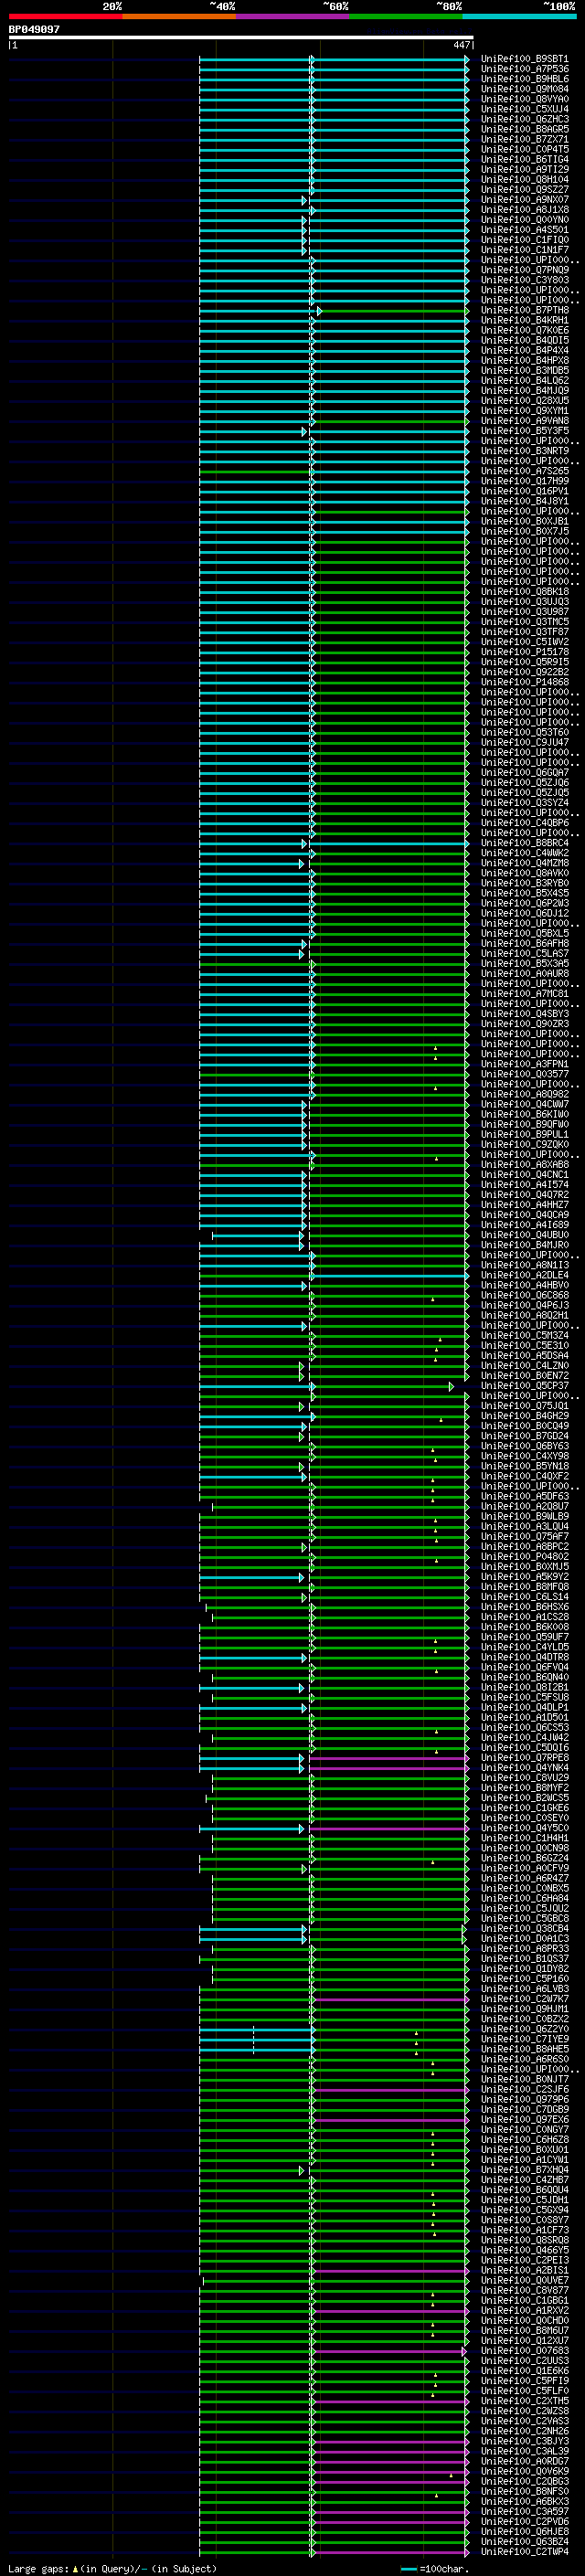Select hit UniRef100_Q5CP37

click(x=525, y=1386)
